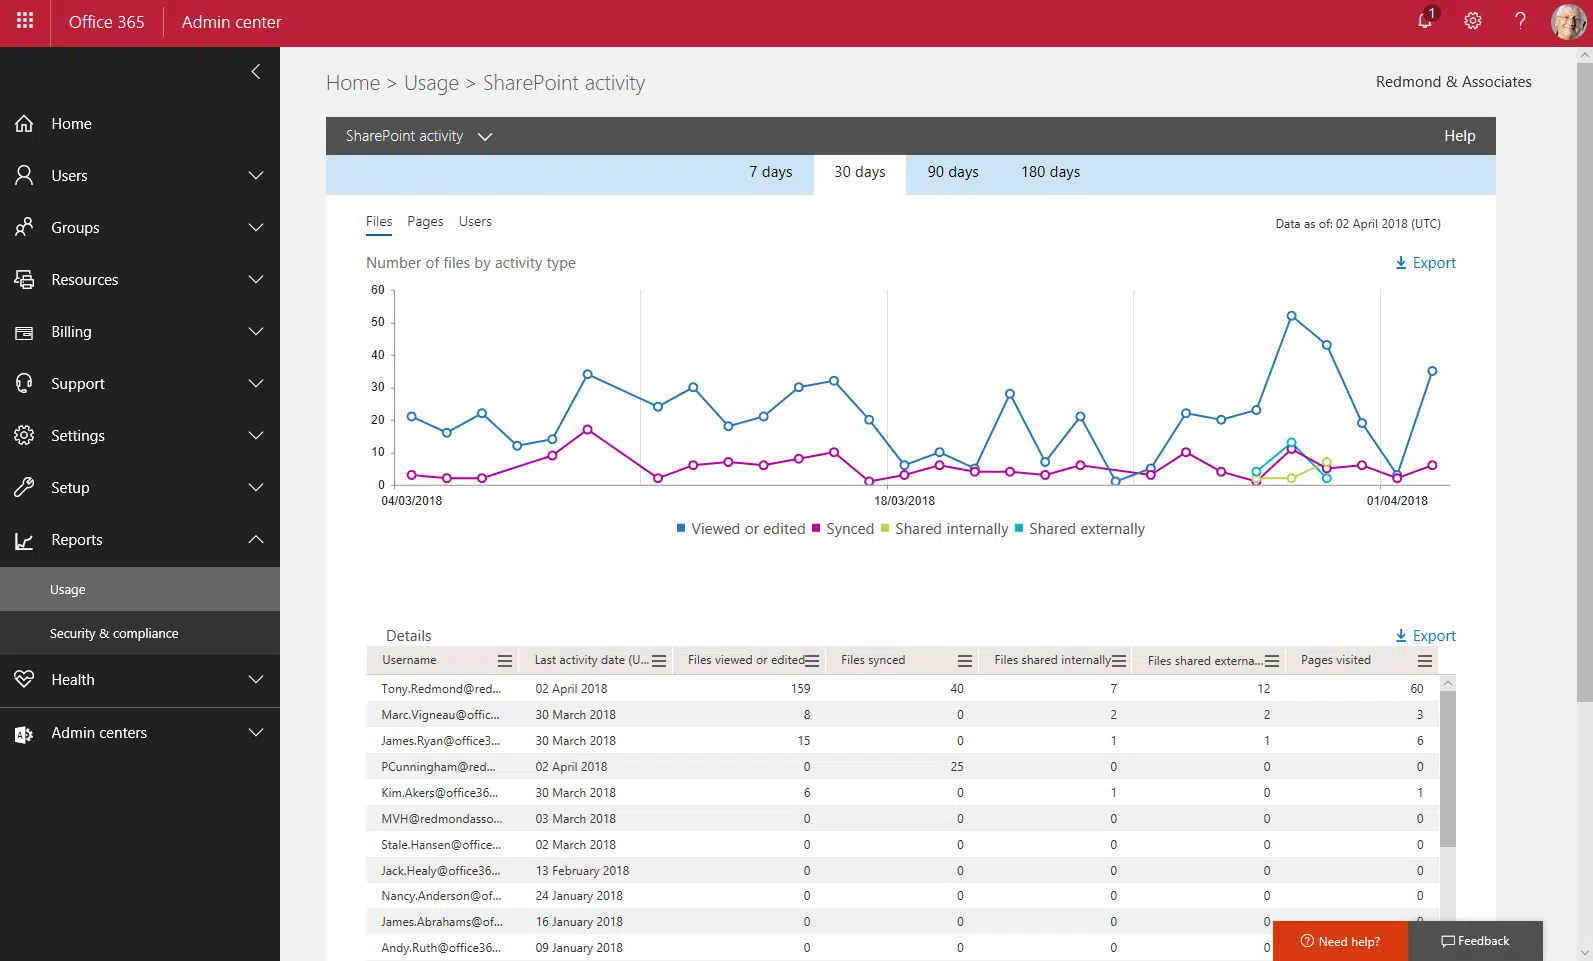
Task: Collapse the left navigation pane arrow
Action: (x=256, y=71)
